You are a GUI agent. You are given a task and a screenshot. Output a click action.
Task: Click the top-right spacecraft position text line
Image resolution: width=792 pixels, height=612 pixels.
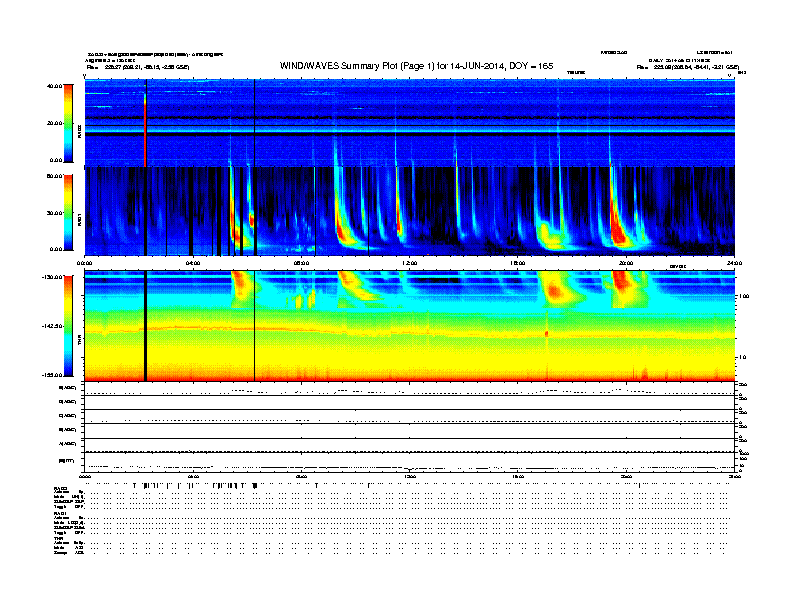(x=688, y=67)
